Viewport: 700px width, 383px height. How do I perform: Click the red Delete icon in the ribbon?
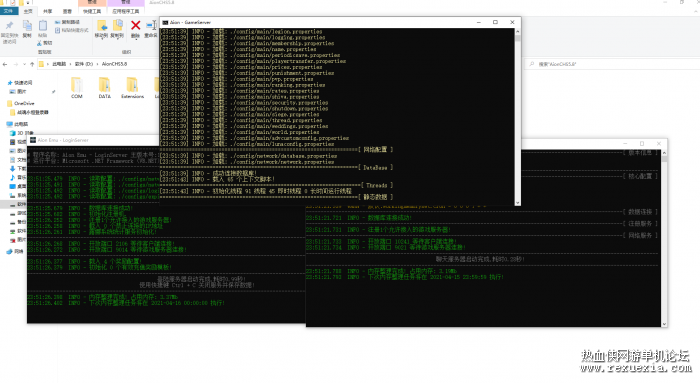[136, 25]
